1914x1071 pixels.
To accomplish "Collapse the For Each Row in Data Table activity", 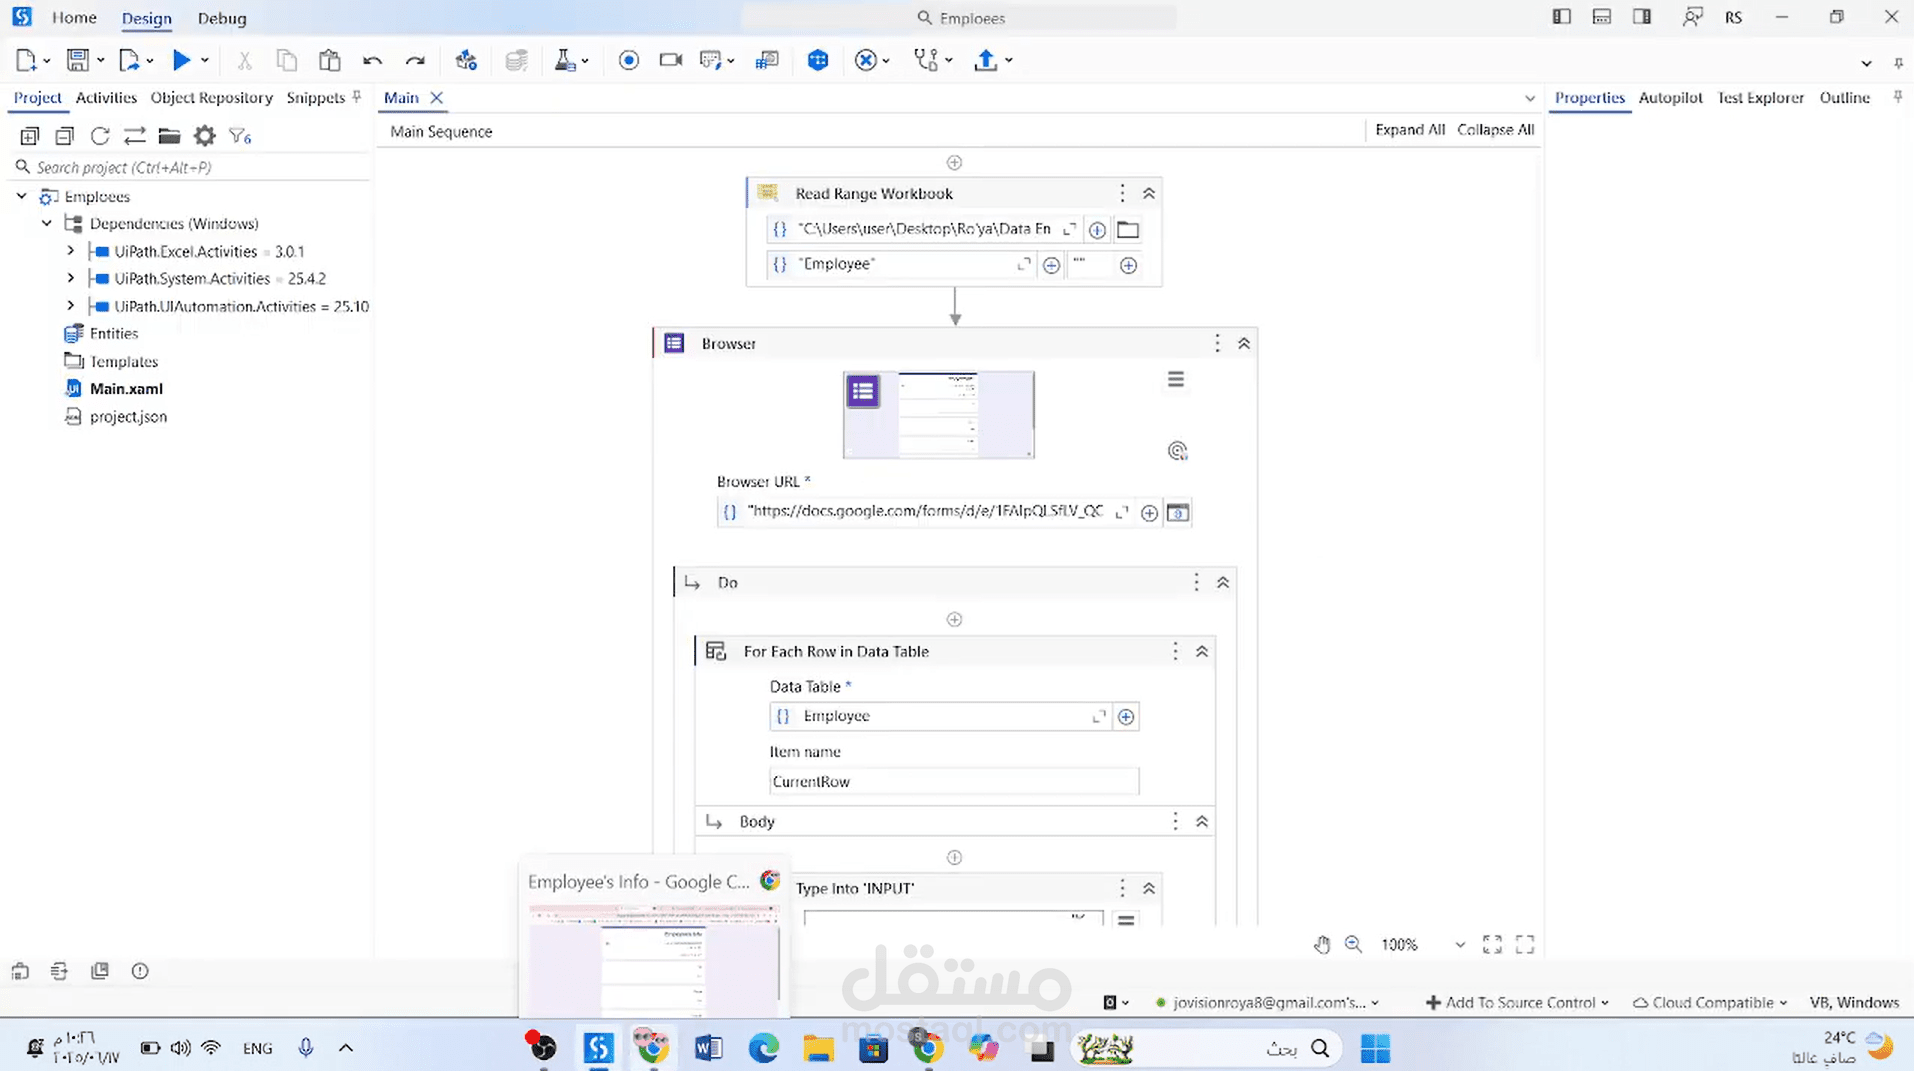I will click(1202, 652).
